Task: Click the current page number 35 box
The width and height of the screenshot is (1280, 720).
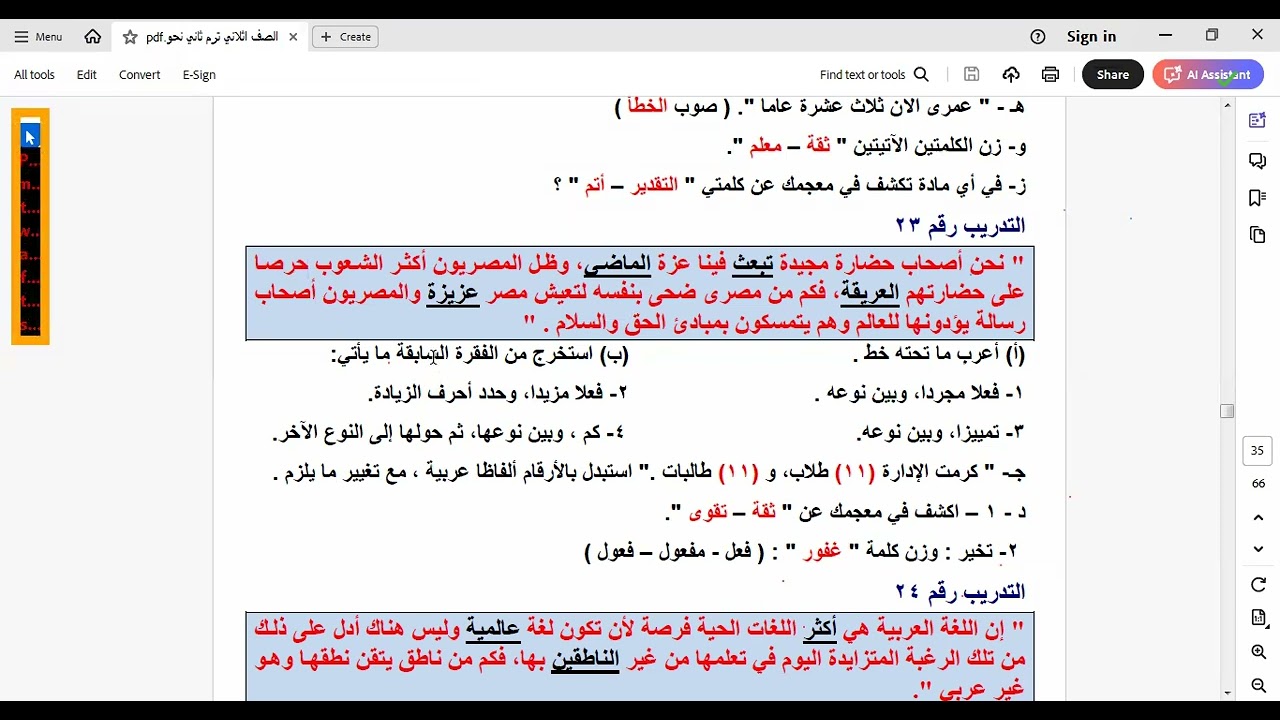Action: point(1258,451)
